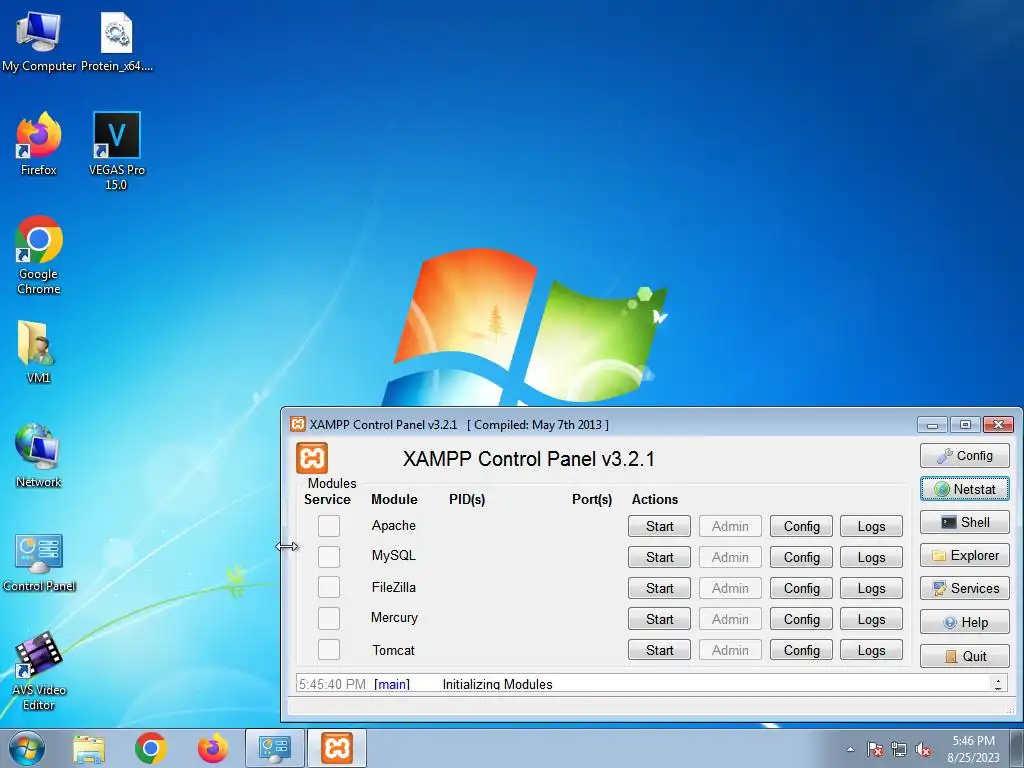The image size is (1024, 768).
Task: Tick the MySQL service checkbox
Action: 328,556
